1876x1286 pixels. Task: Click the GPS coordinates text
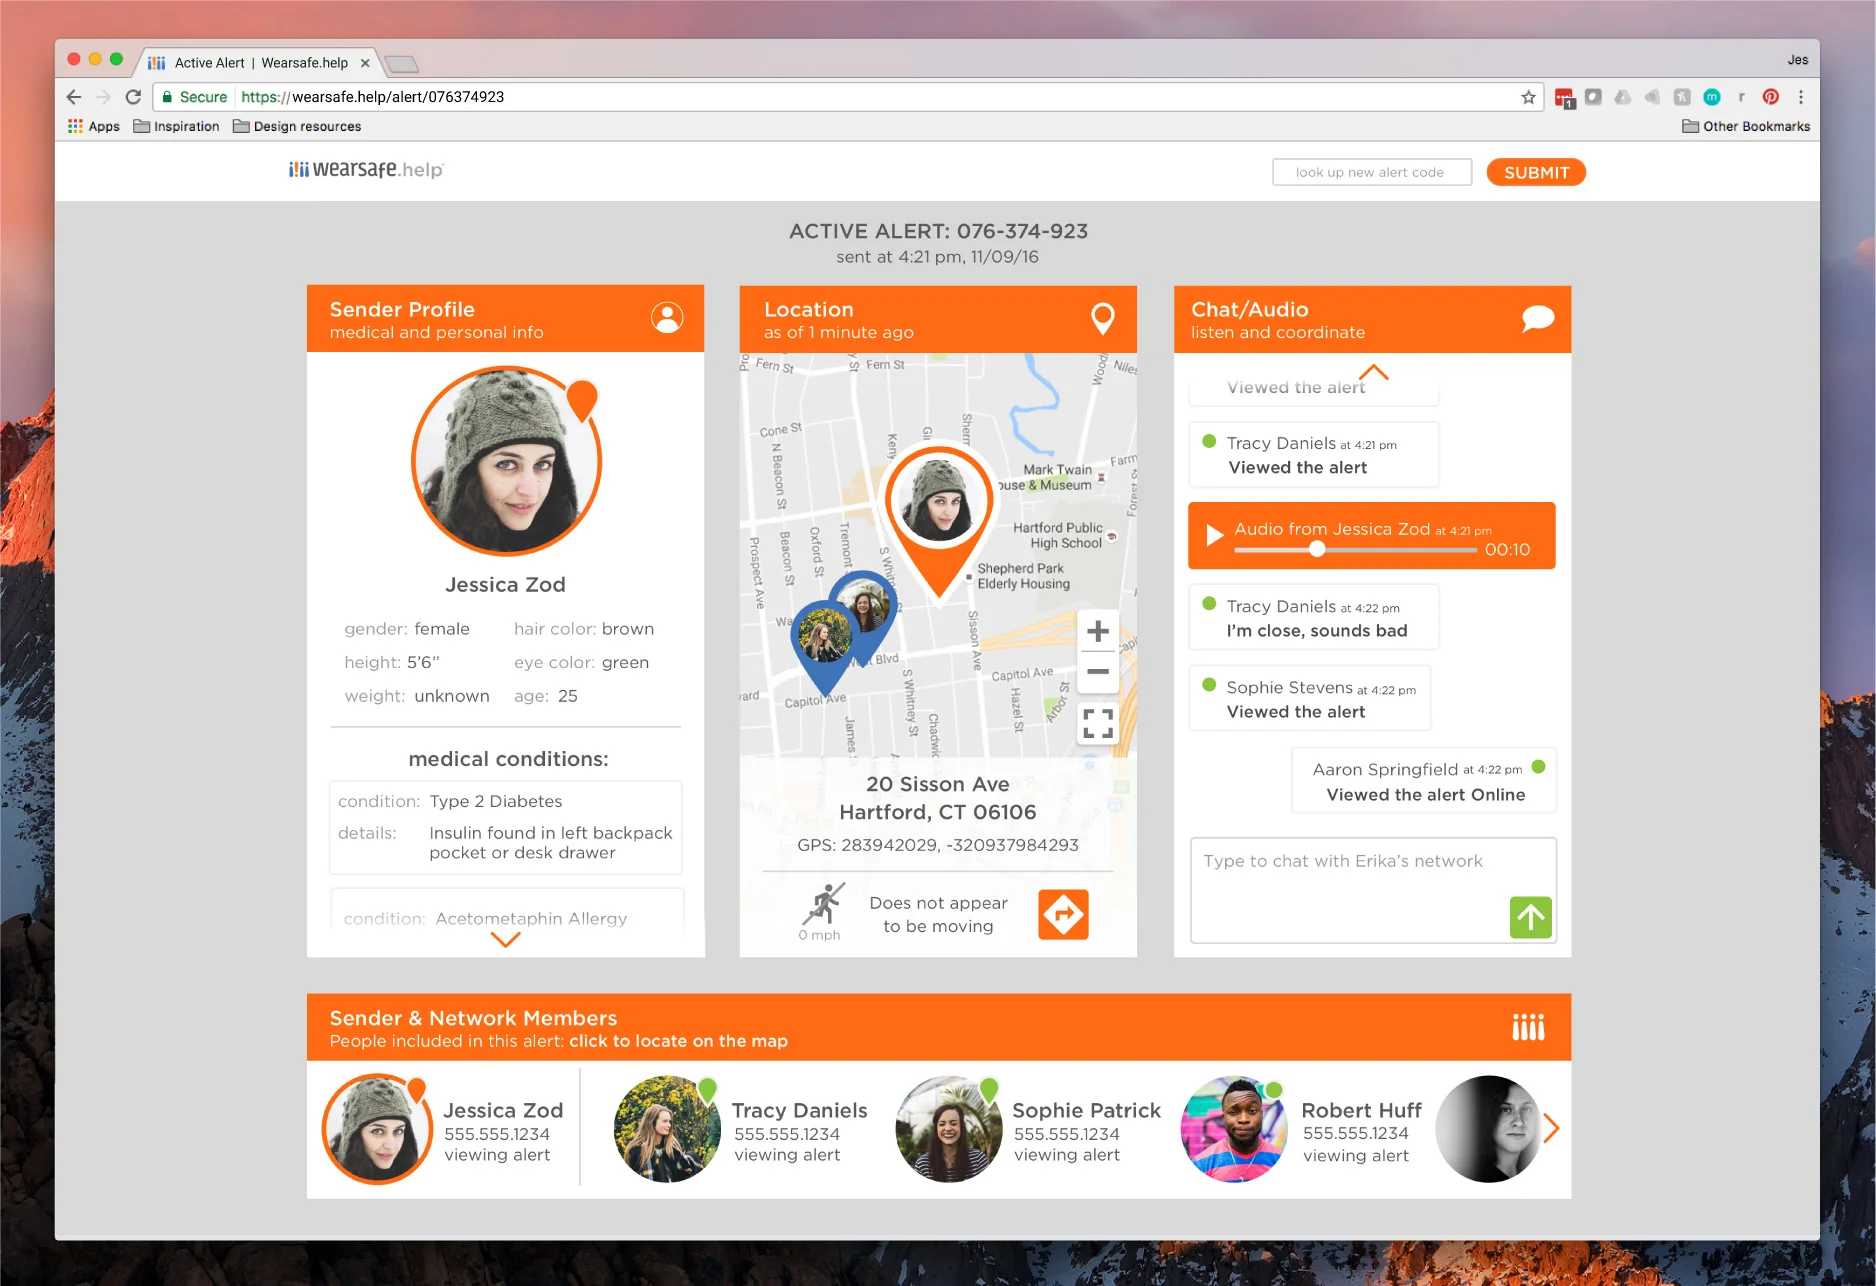point(937,845)
